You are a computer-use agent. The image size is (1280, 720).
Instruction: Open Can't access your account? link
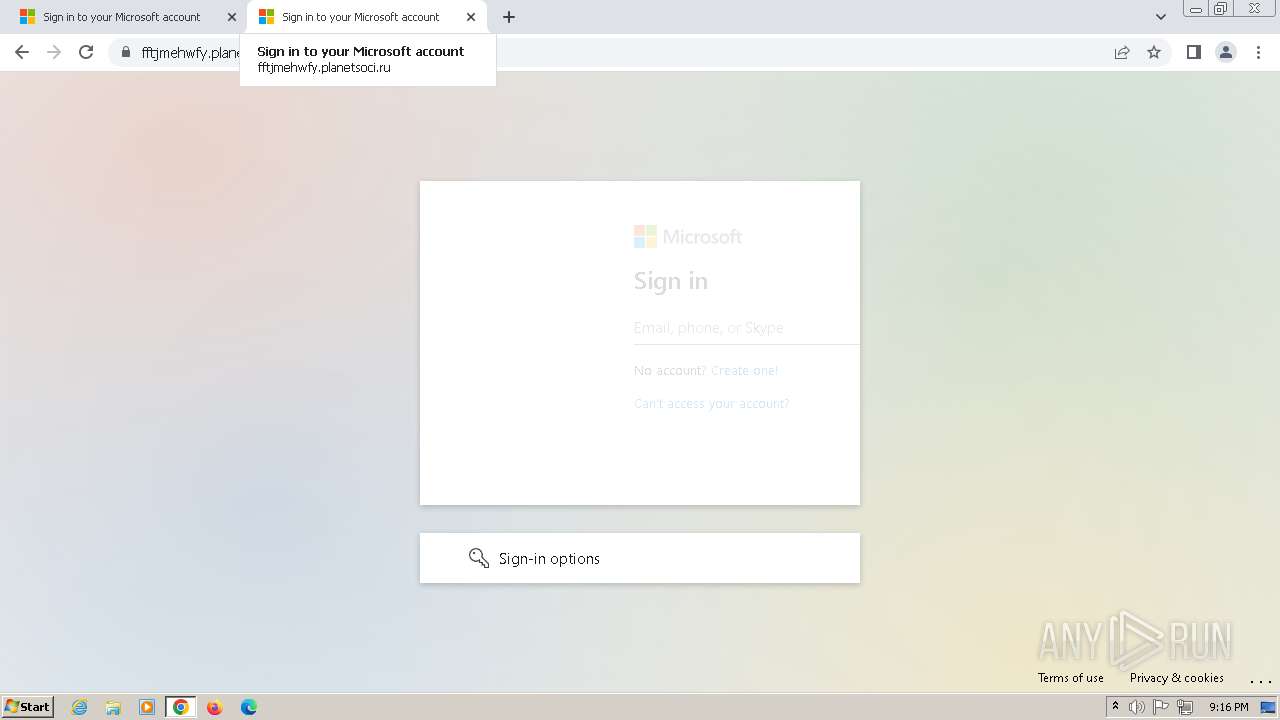(x=711, y=403)
